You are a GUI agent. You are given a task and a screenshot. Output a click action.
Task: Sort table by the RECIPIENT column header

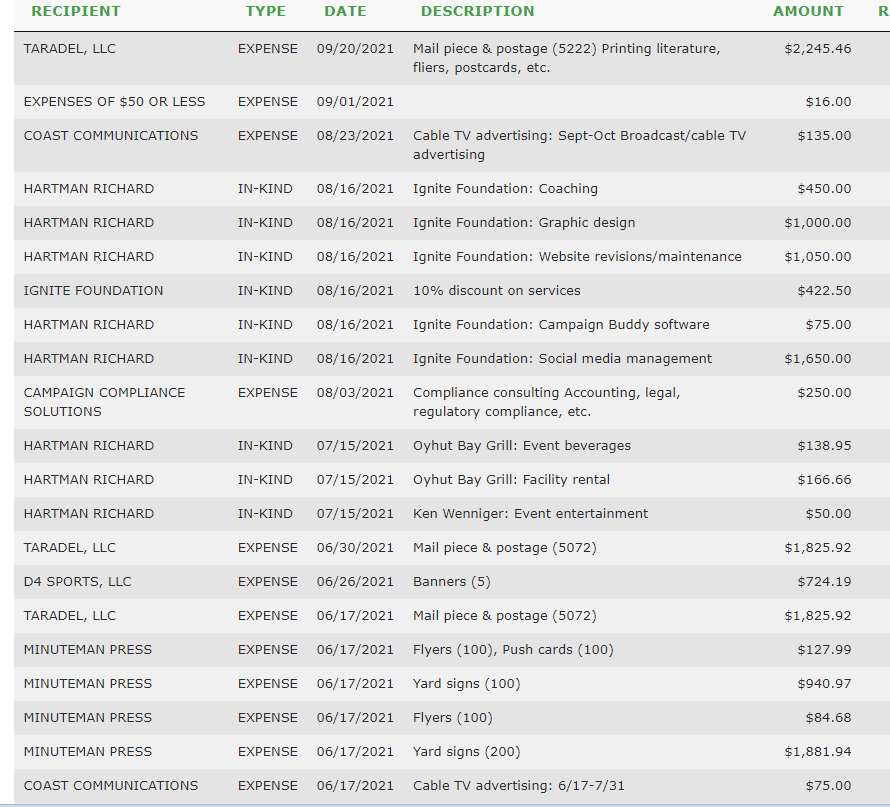(x=76, y=11)
